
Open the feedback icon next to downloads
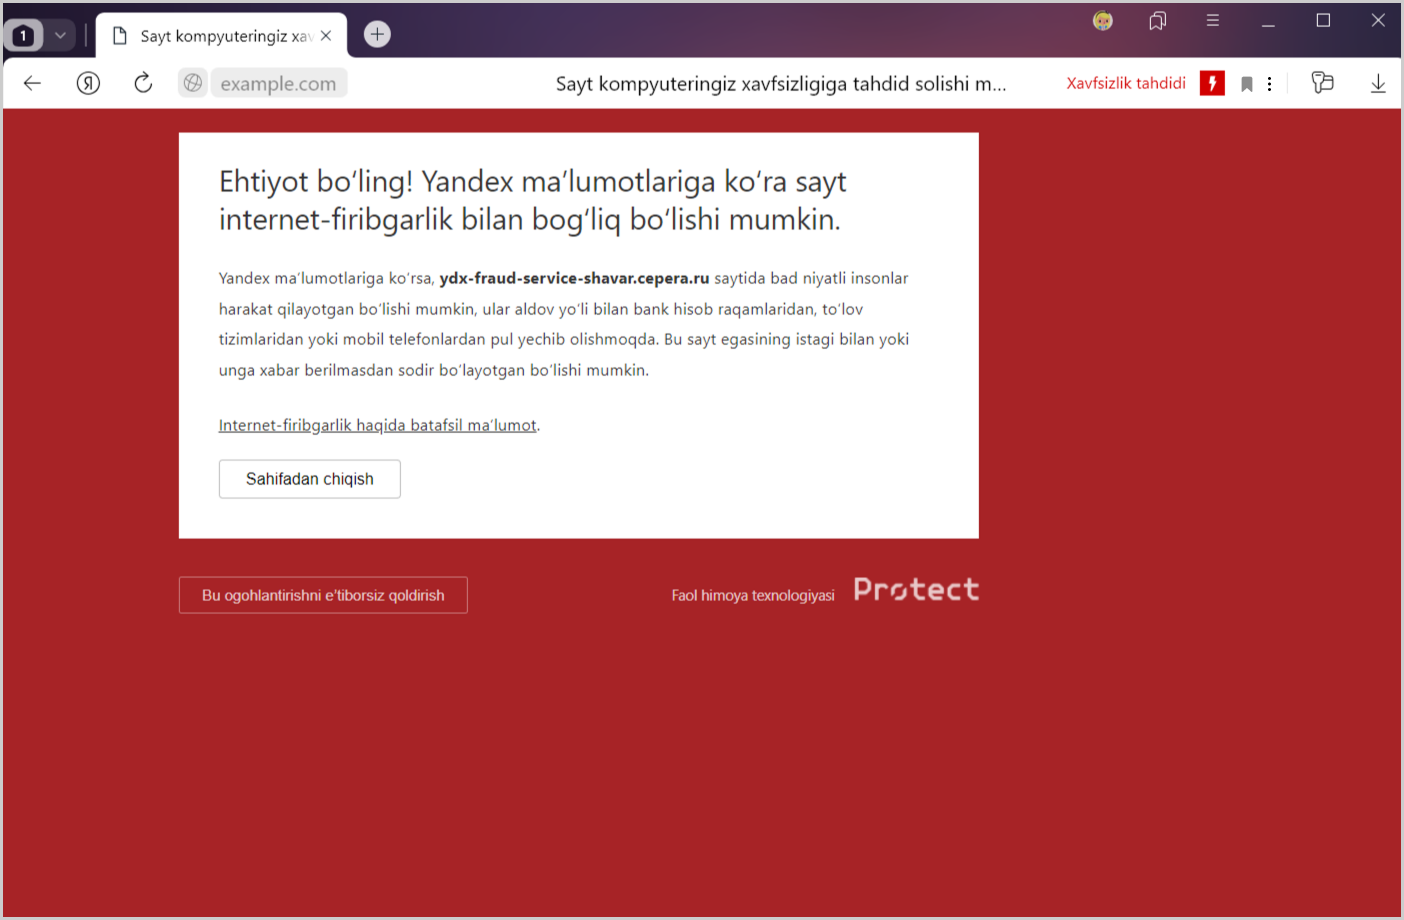coord(1322,83)
